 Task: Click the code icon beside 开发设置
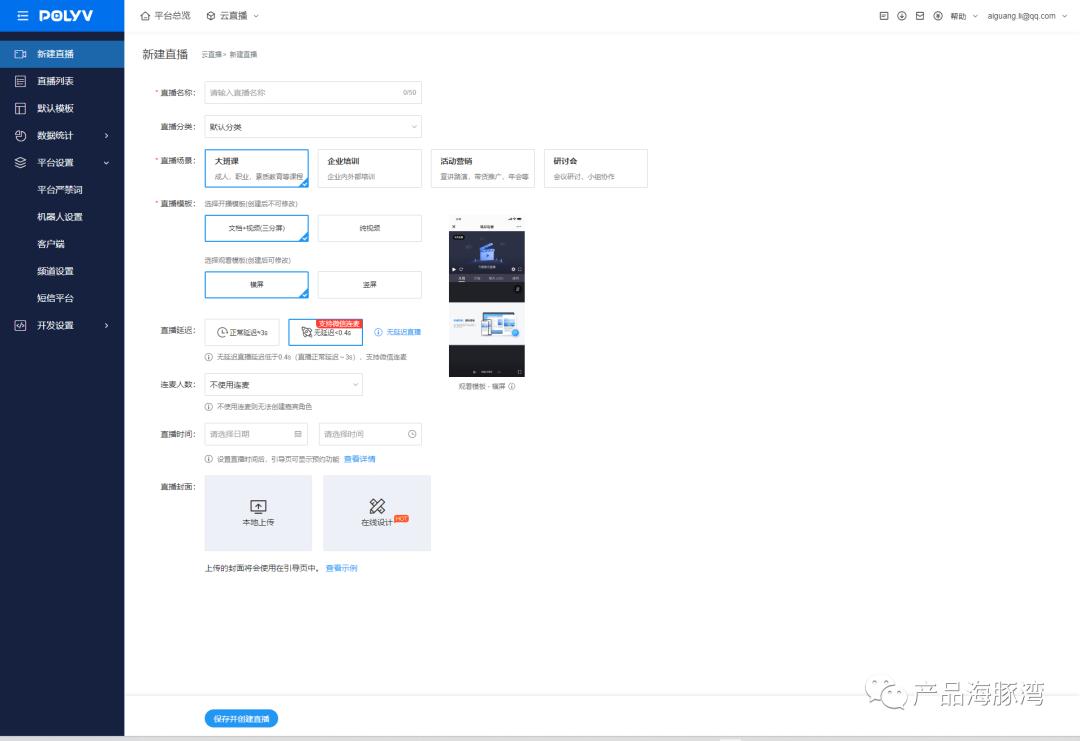[x=21, y=325]
